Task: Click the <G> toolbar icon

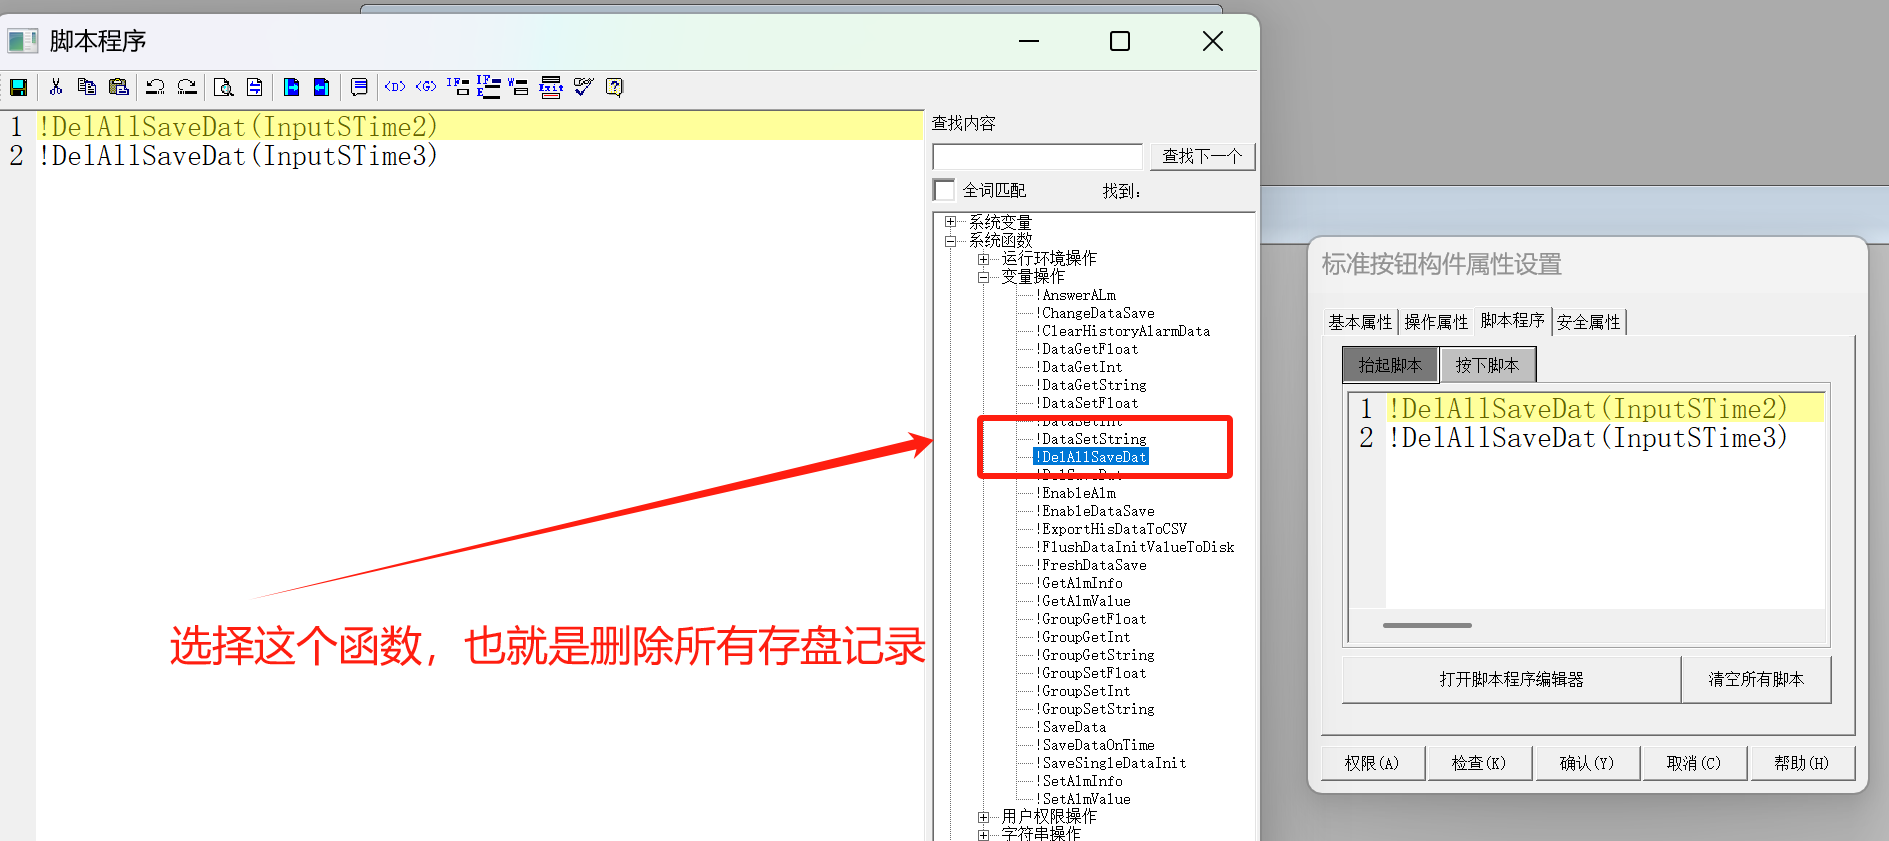Action: (426, 87)
